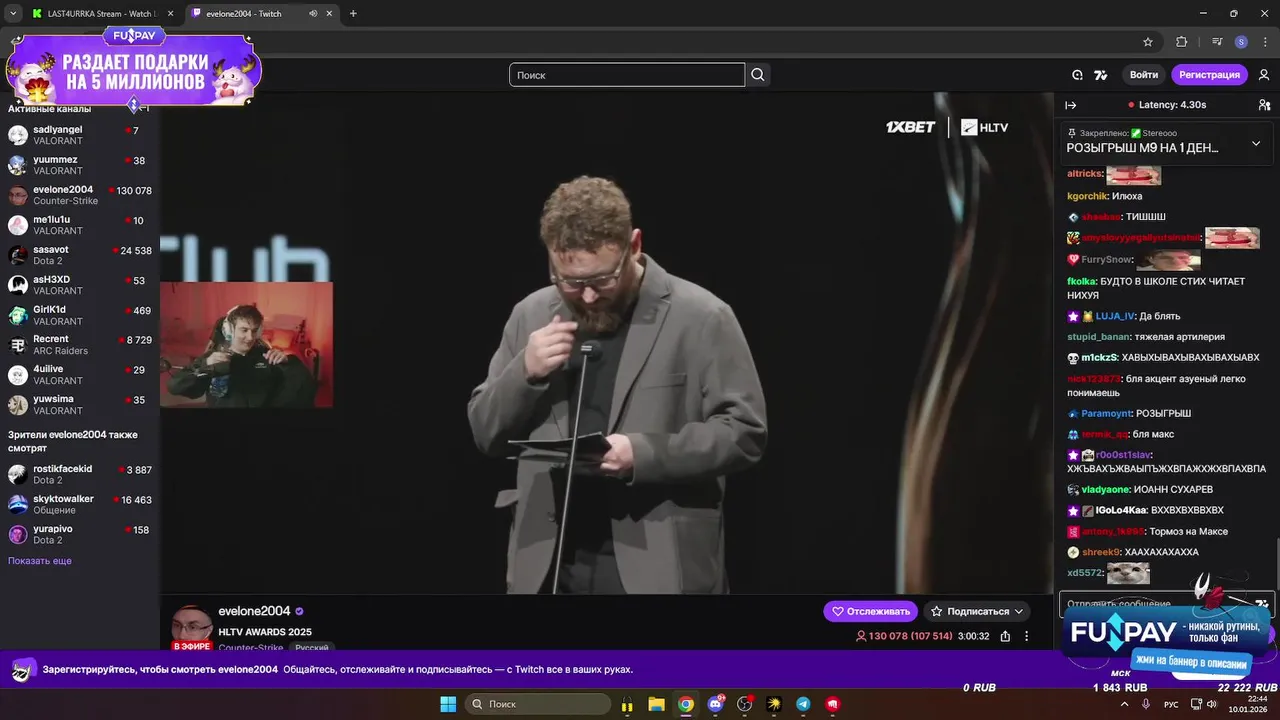The height and width of the screenshot is (720, 1280).
Task: Open yurapivo Dota 2 channel
Action: [80, 534]
